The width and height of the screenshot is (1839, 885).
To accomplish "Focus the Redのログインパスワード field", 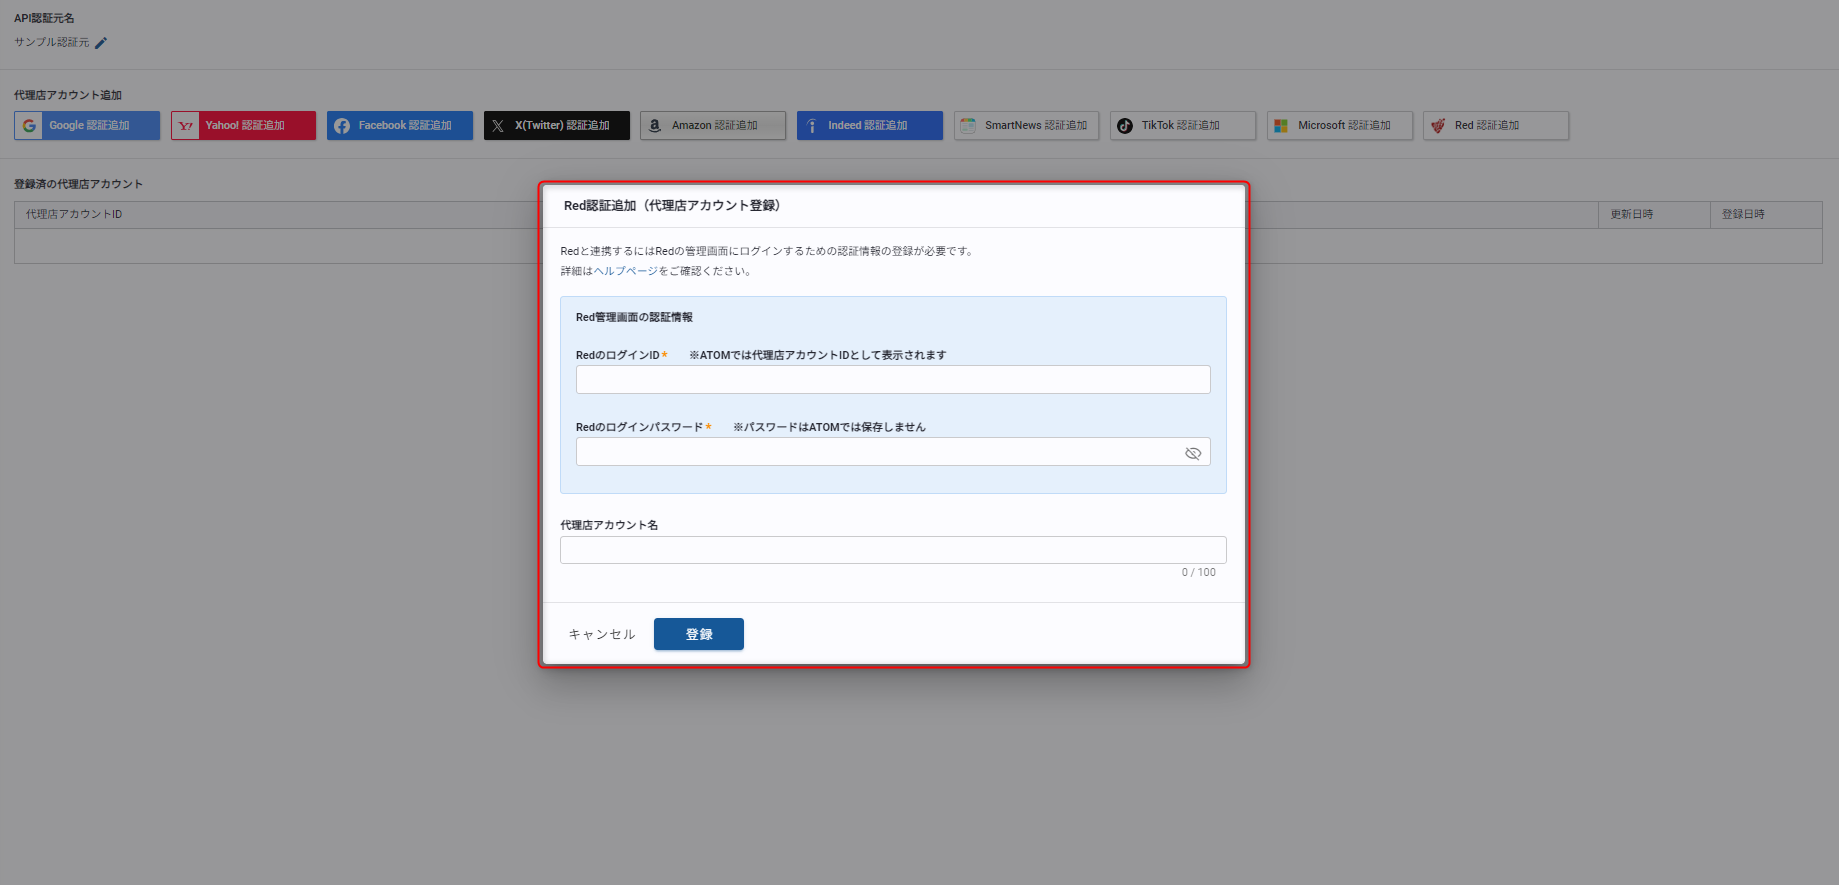I will click(875, 452).
